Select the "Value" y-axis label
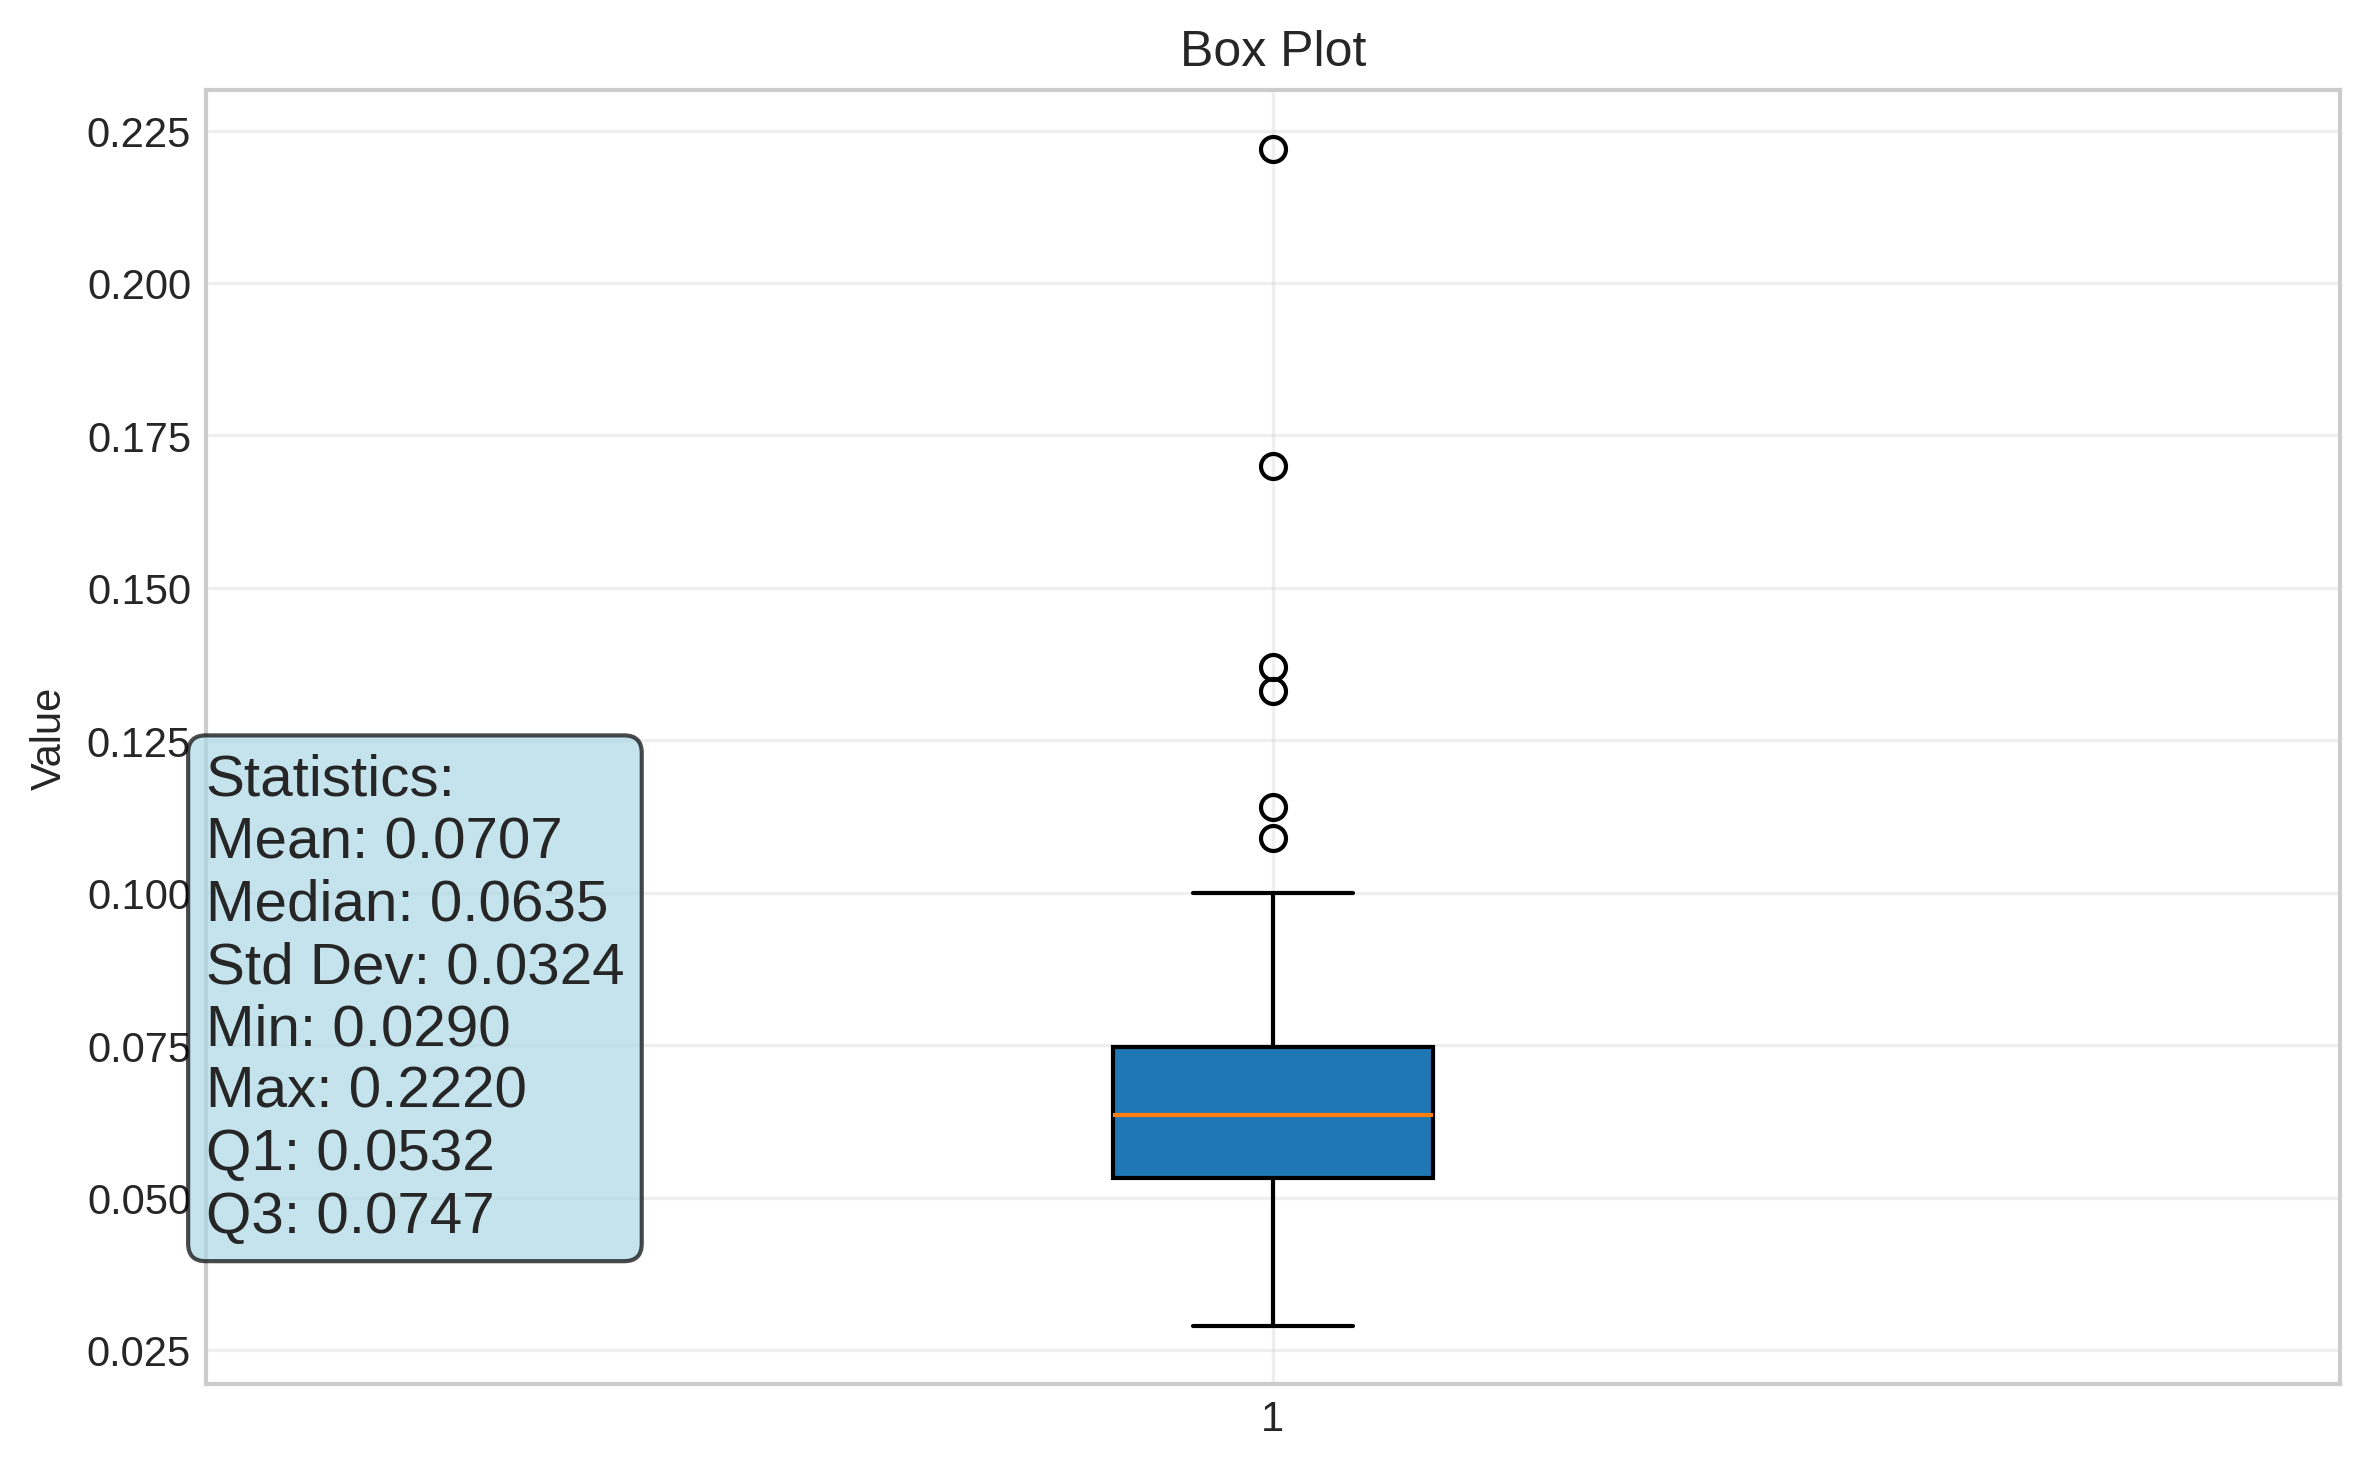 click(x=46, y=740)
